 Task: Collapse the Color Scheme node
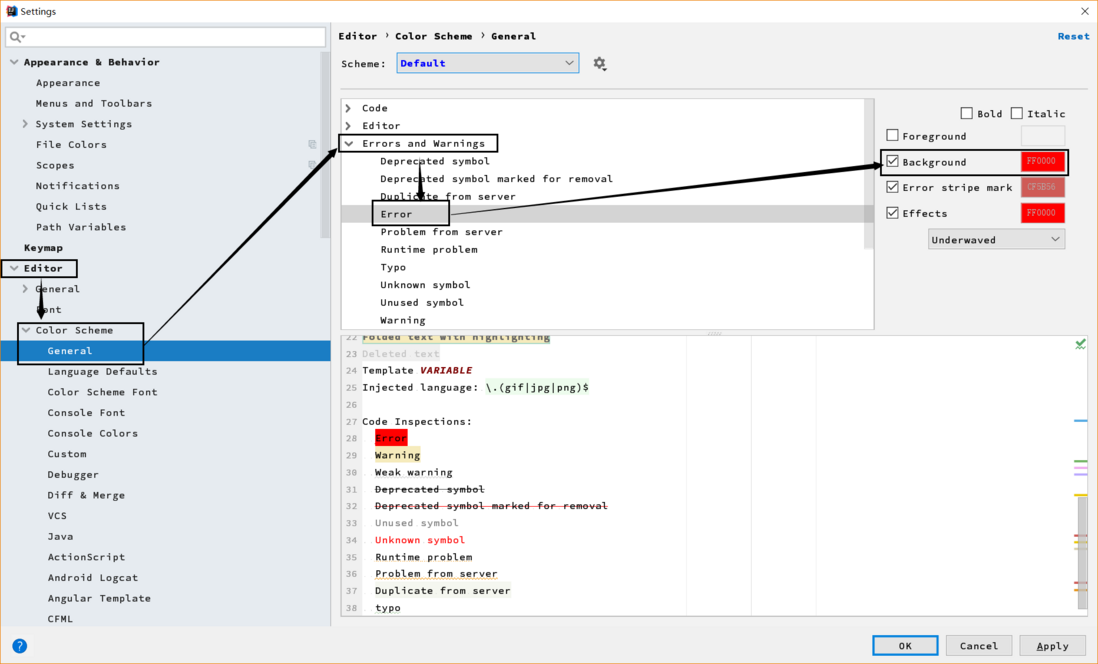tap(26, 330)
